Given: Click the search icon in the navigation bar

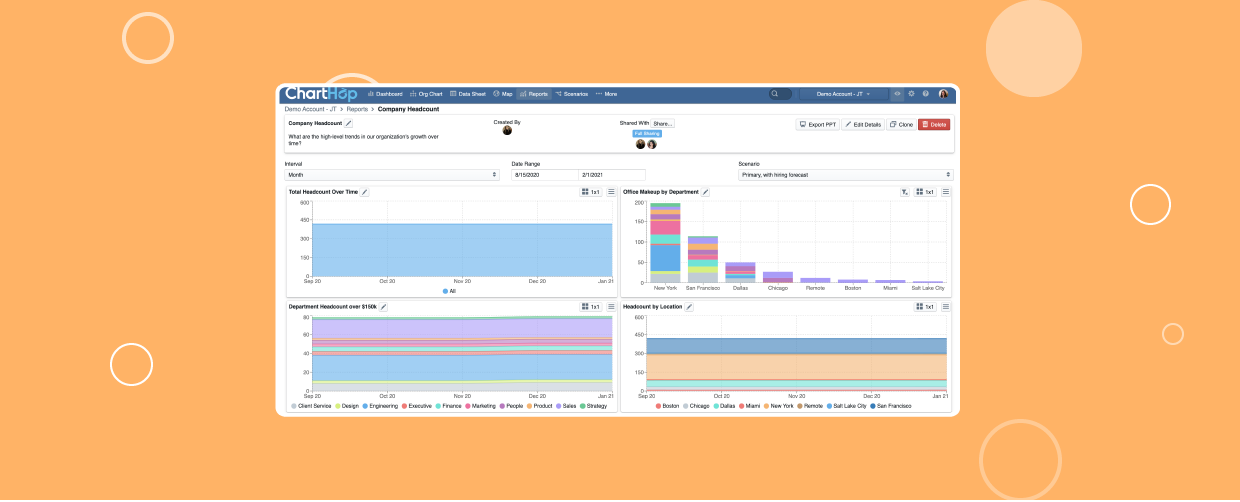Looking at the screenshot, I should pos(775,94).
